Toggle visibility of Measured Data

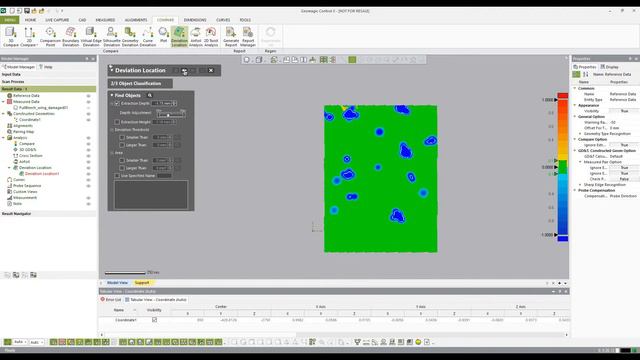[x=88, y=102]
